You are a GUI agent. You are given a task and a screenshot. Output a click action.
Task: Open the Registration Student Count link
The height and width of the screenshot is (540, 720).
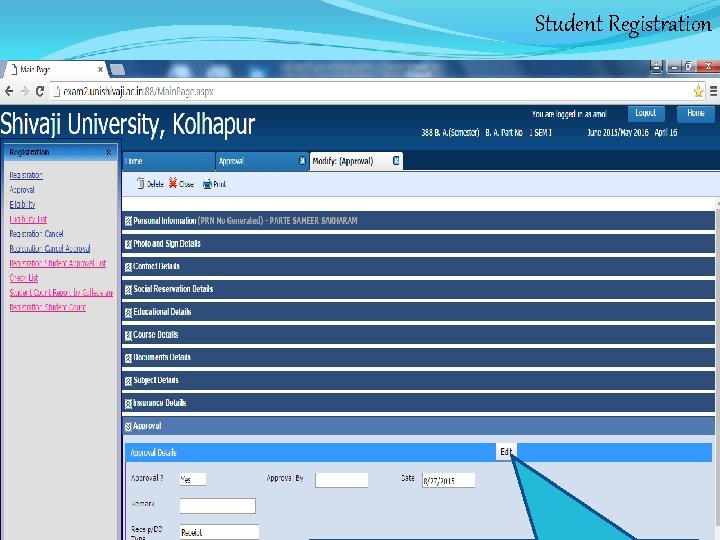pyautogui.click(x=48, y=307)
